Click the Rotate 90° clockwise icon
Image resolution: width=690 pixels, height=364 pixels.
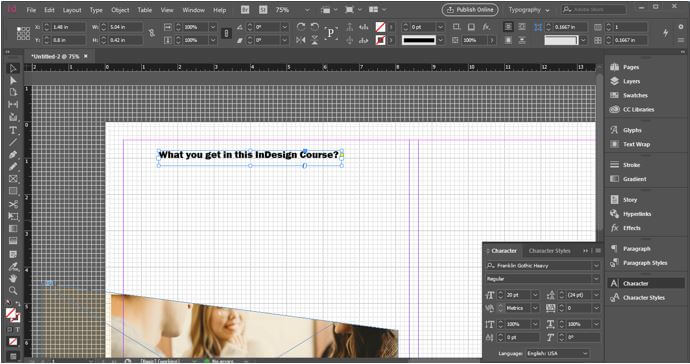301,27
